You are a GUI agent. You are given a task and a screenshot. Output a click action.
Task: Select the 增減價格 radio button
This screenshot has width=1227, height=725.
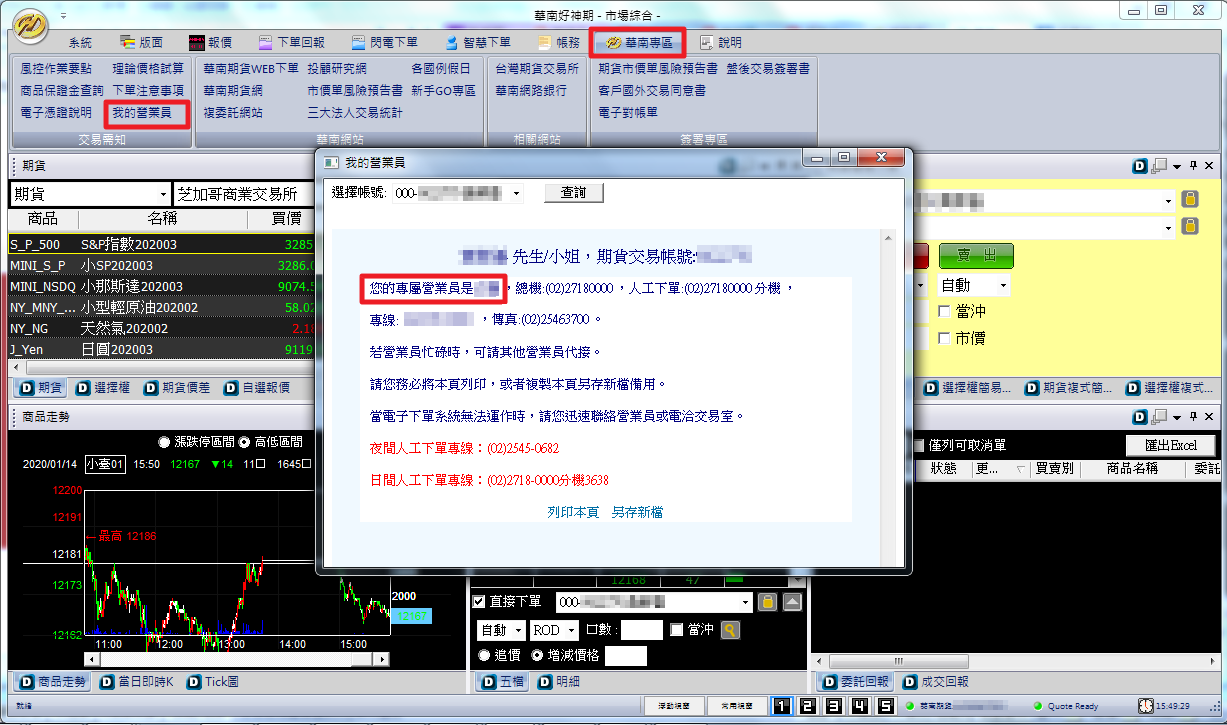click(x=537, y=656)
